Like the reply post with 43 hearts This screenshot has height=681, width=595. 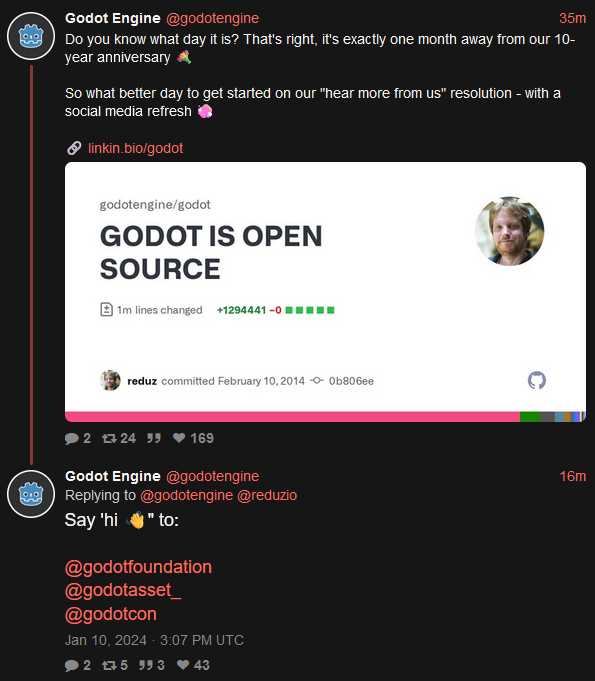pos(183,664)
